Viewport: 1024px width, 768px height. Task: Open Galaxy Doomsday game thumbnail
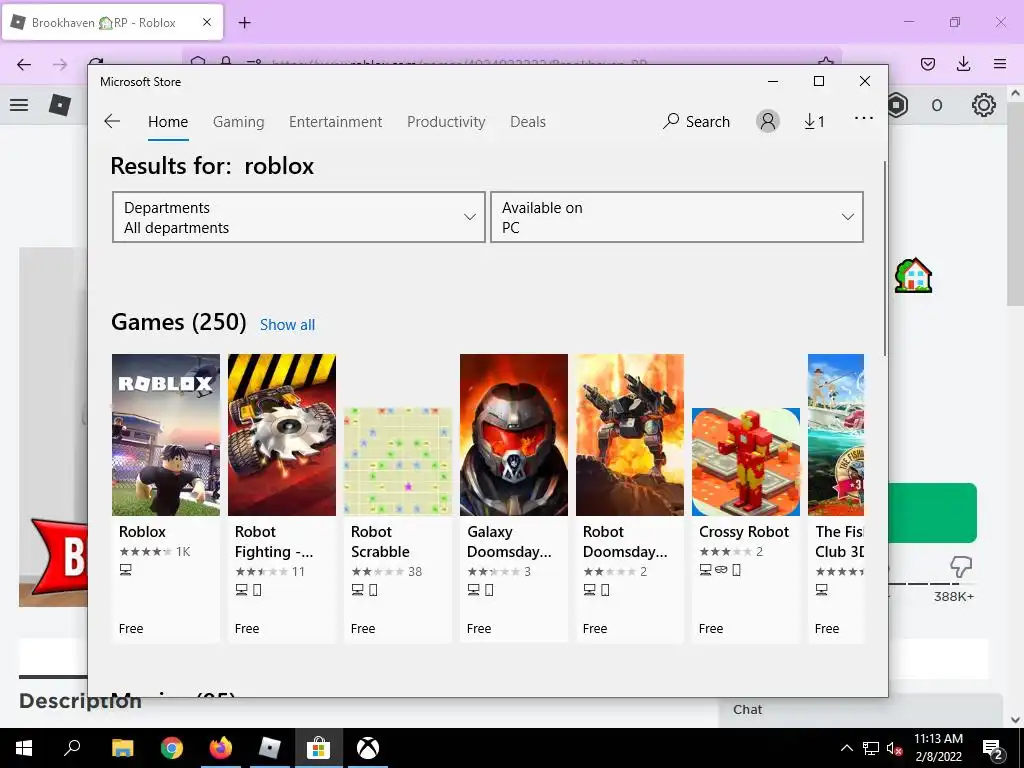click(514, 435)
